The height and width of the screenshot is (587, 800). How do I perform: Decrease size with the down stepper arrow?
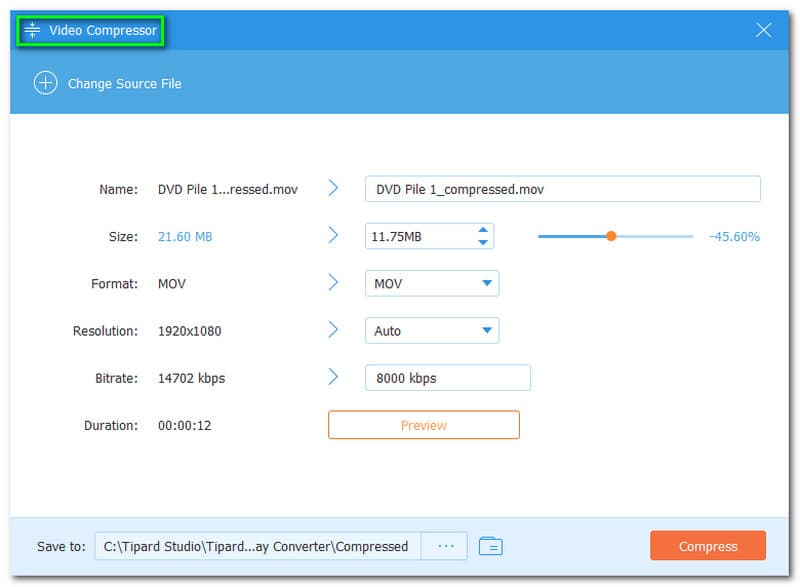click(483, 242)
